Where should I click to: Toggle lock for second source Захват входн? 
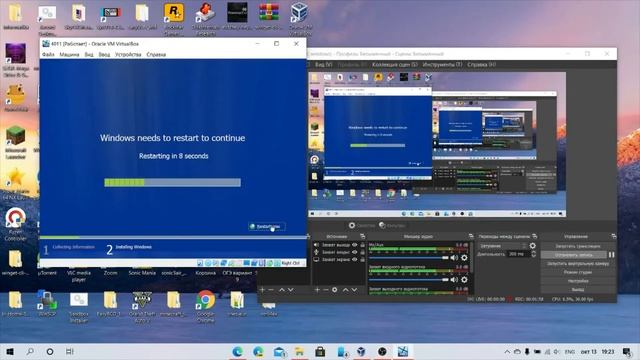pyautogui.click(x=362, y=252)
